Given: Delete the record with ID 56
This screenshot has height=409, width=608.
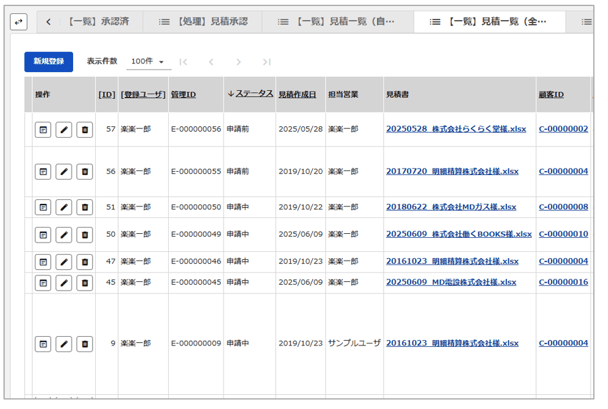Looking at the screenshot, I should click(x=85, y=171).
